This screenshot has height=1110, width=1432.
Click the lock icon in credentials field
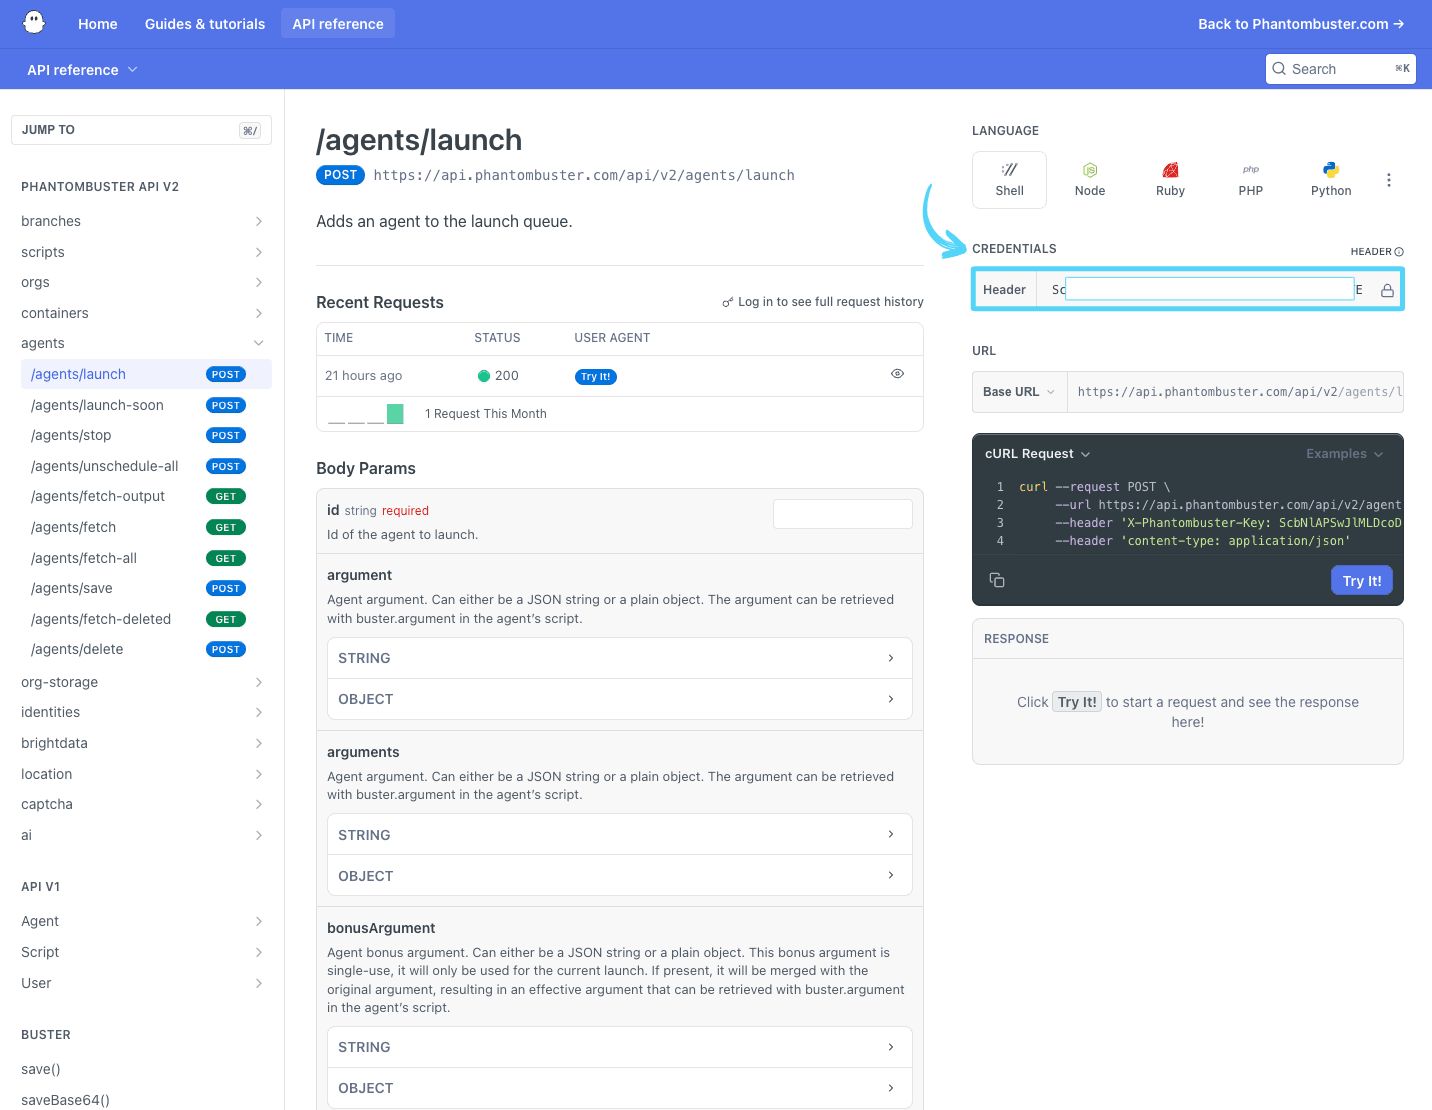point(1387,290)
